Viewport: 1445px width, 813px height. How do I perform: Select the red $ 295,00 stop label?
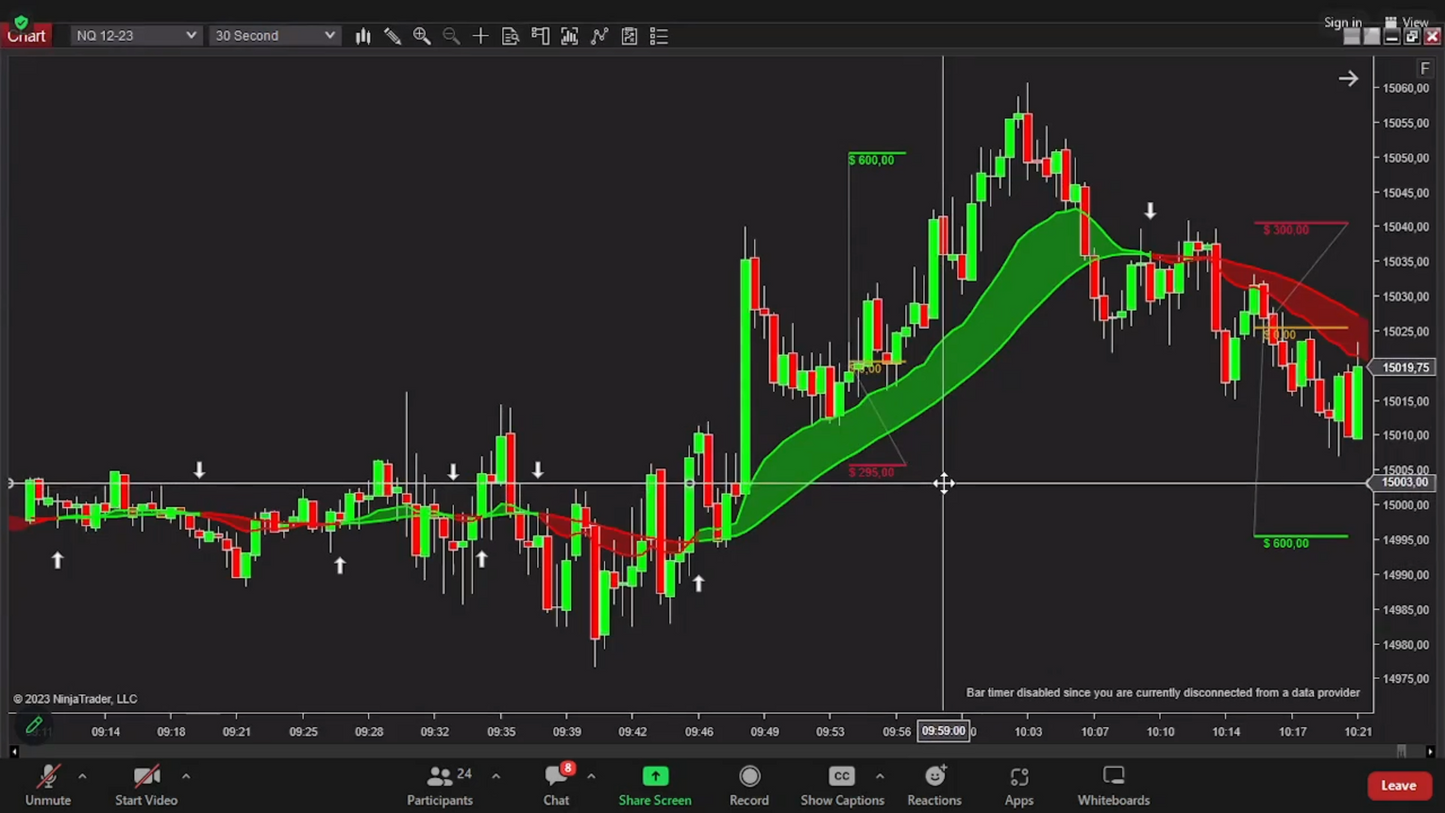(x=871, y=472)
